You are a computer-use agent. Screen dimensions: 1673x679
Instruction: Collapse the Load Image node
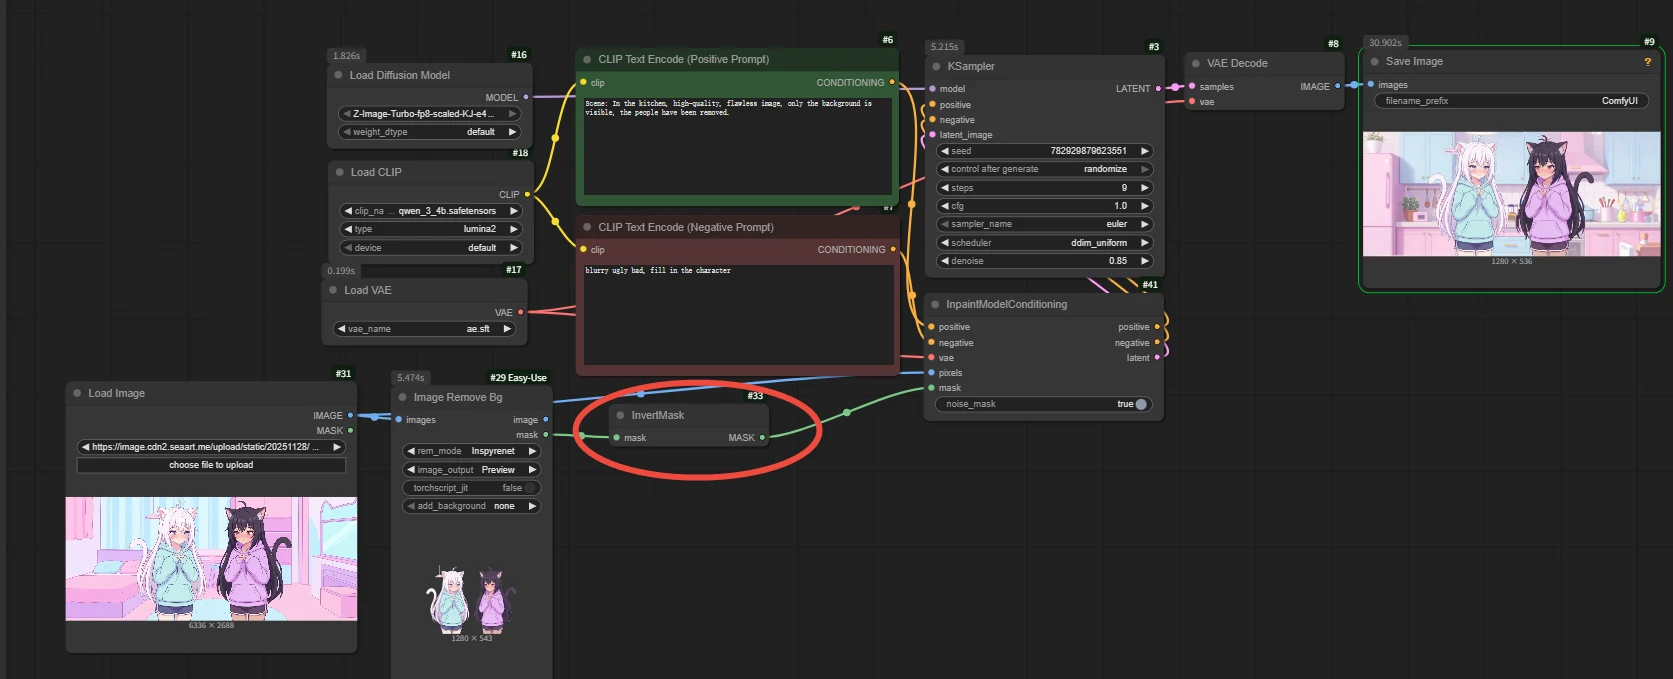(77, 393)
